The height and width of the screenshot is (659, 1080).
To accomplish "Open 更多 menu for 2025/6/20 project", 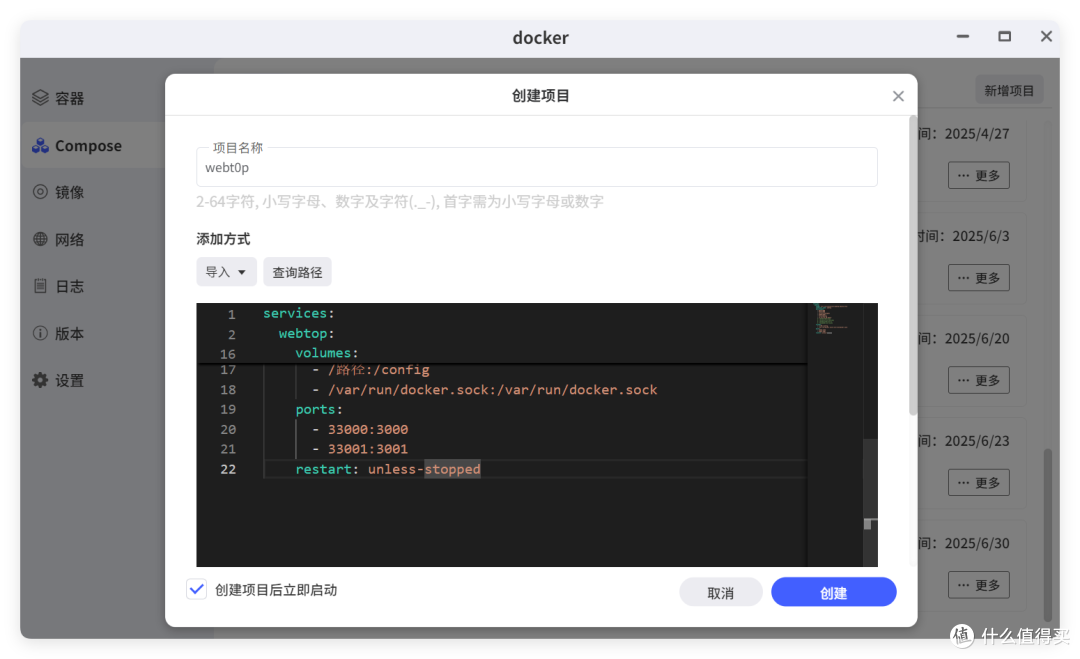I will click(979, 380).
